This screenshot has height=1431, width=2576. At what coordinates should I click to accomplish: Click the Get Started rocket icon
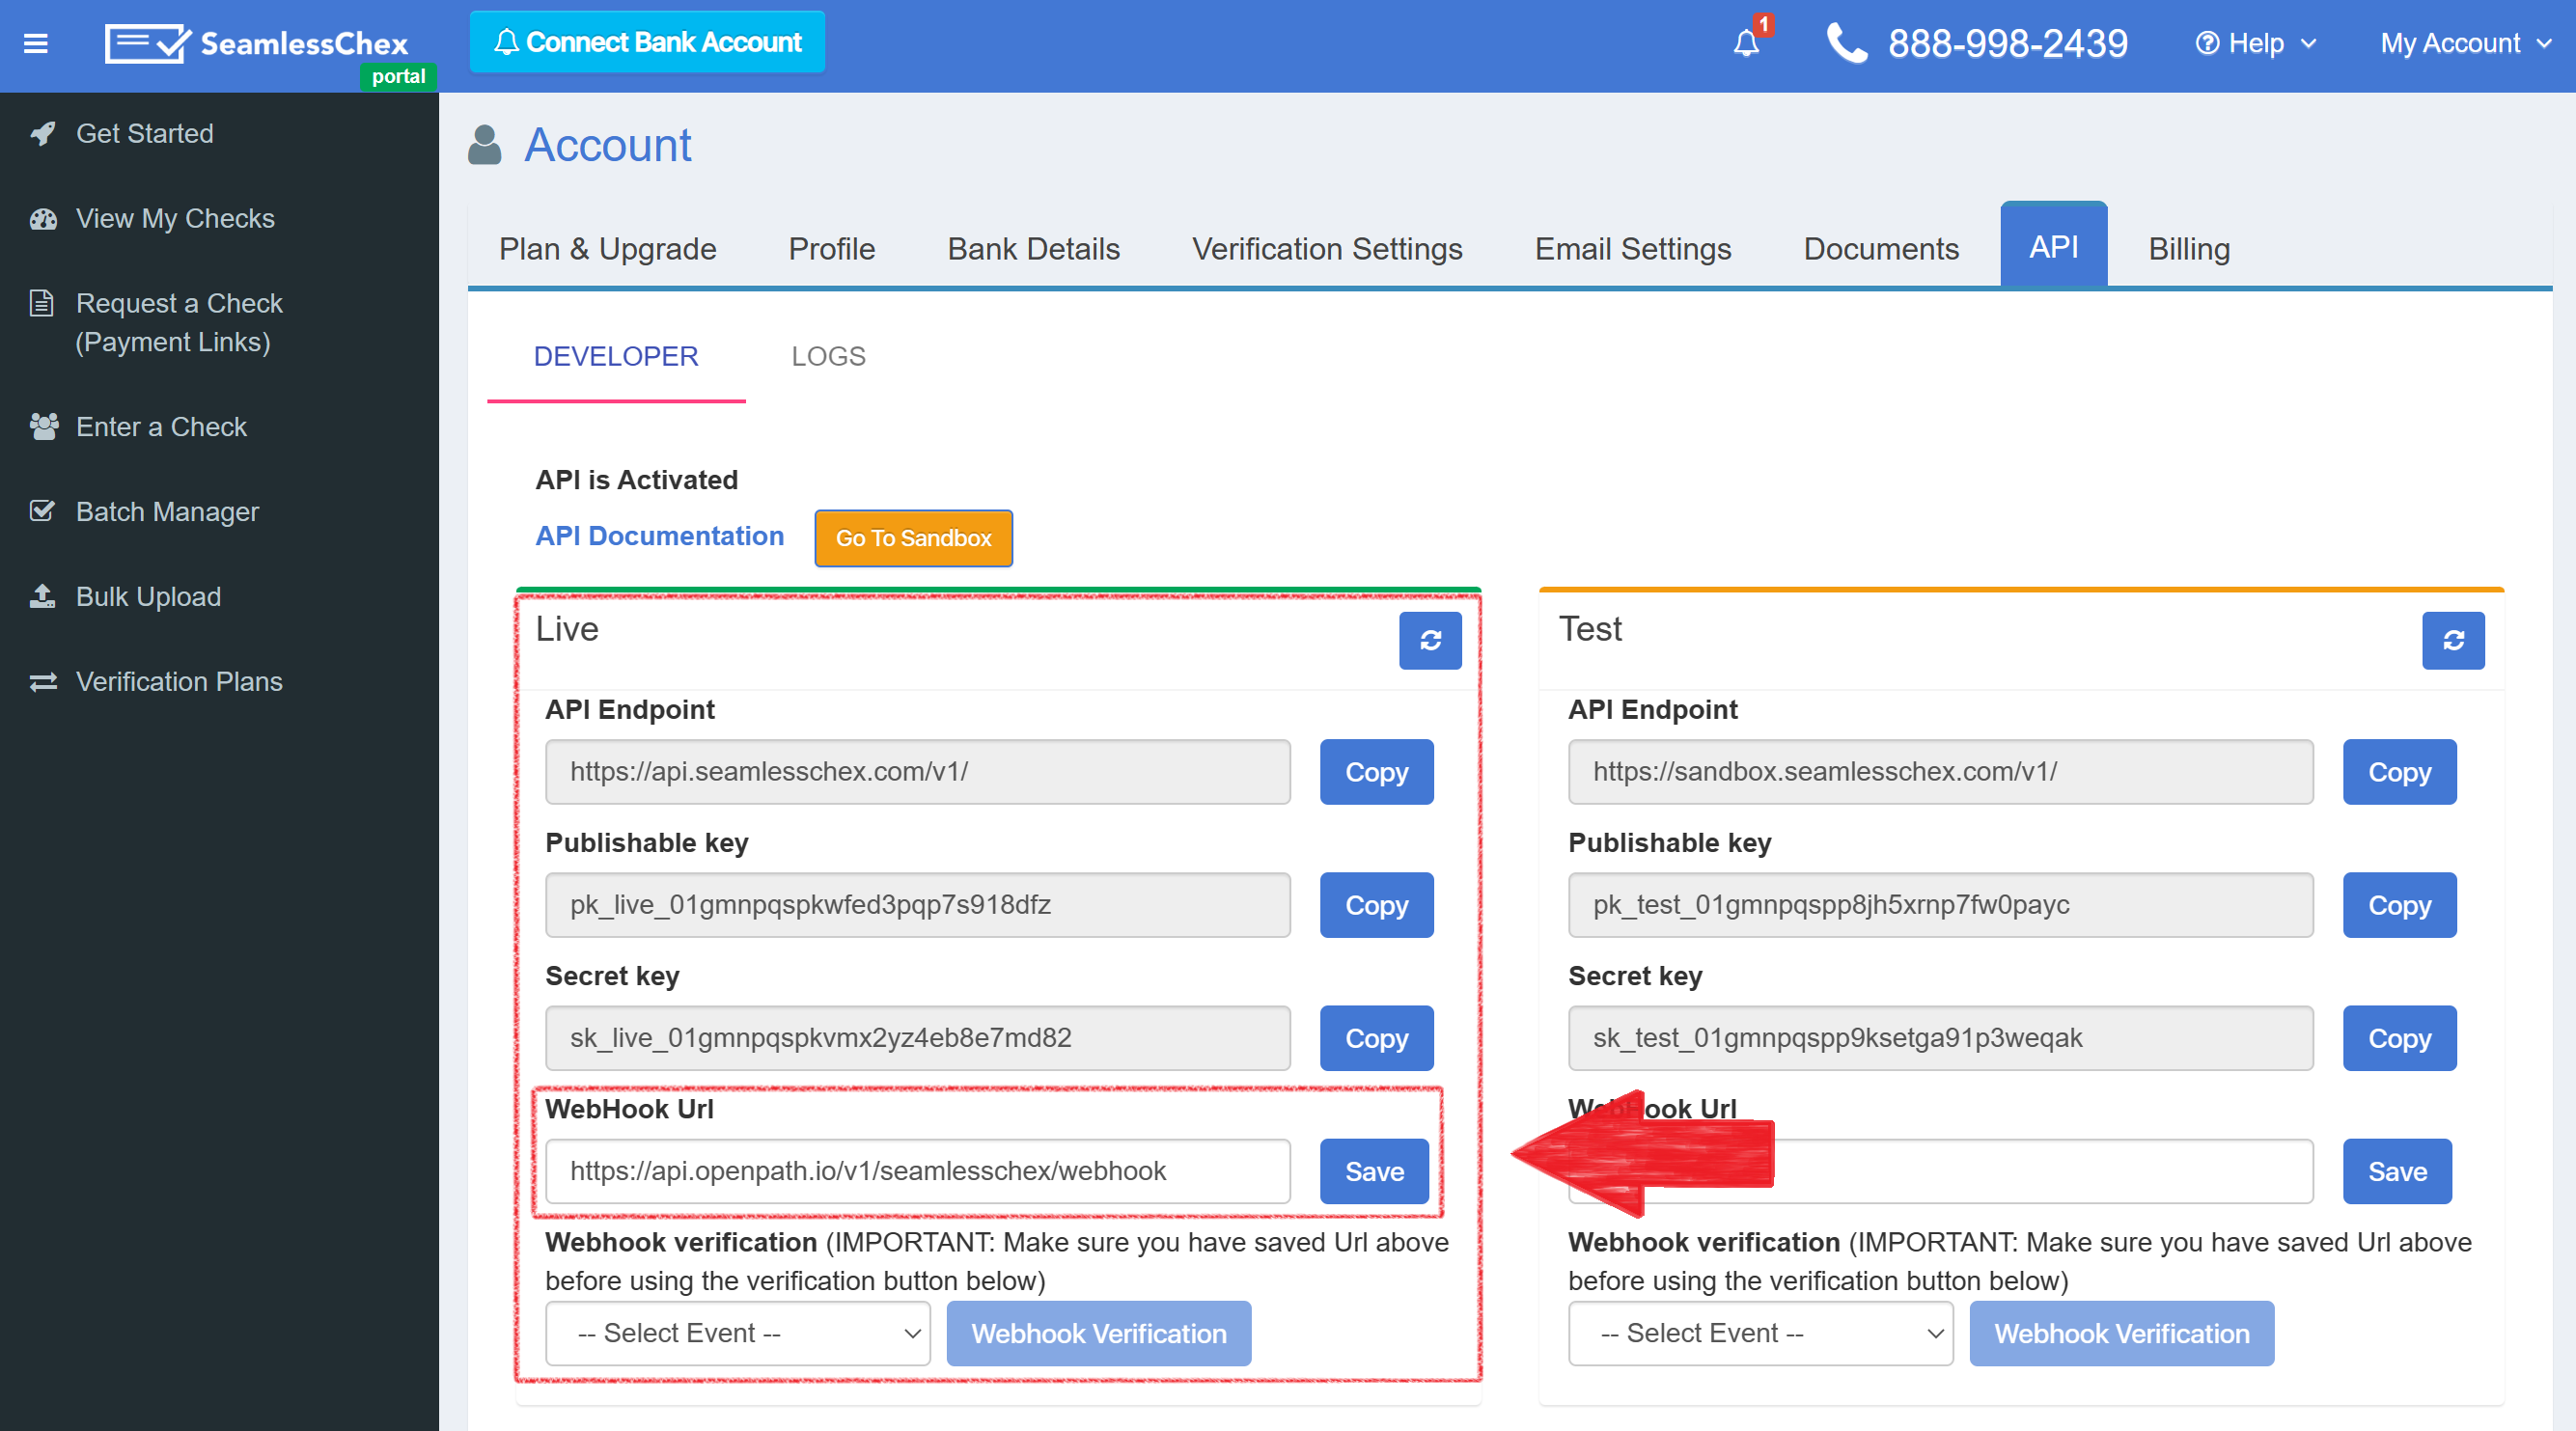43,133
